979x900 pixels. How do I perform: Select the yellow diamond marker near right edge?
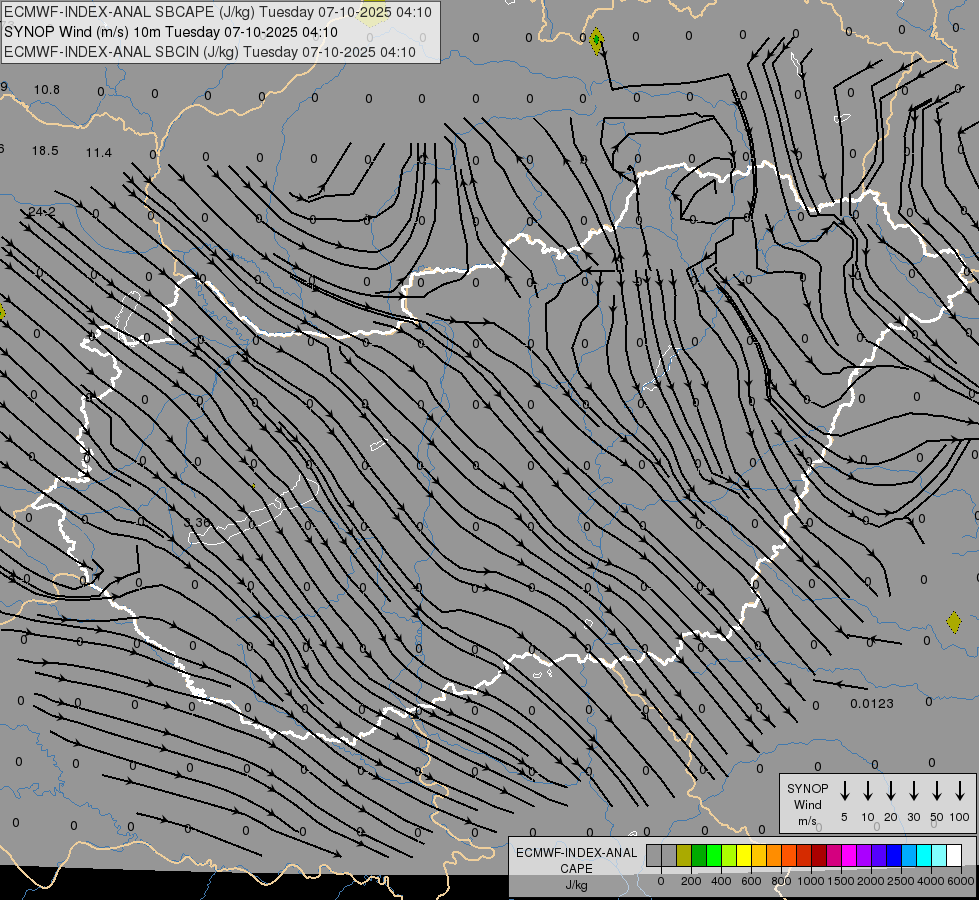coord(953,622)
